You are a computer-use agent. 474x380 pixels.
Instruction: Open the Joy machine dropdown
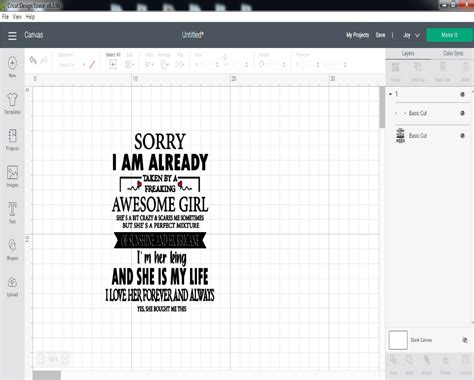tap(411, 35)
